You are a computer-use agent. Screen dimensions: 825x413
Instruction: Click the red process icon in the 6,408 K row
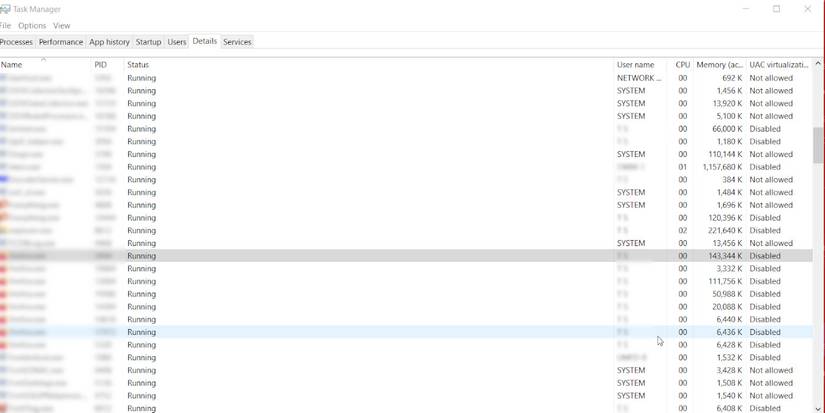pos(4,408)
